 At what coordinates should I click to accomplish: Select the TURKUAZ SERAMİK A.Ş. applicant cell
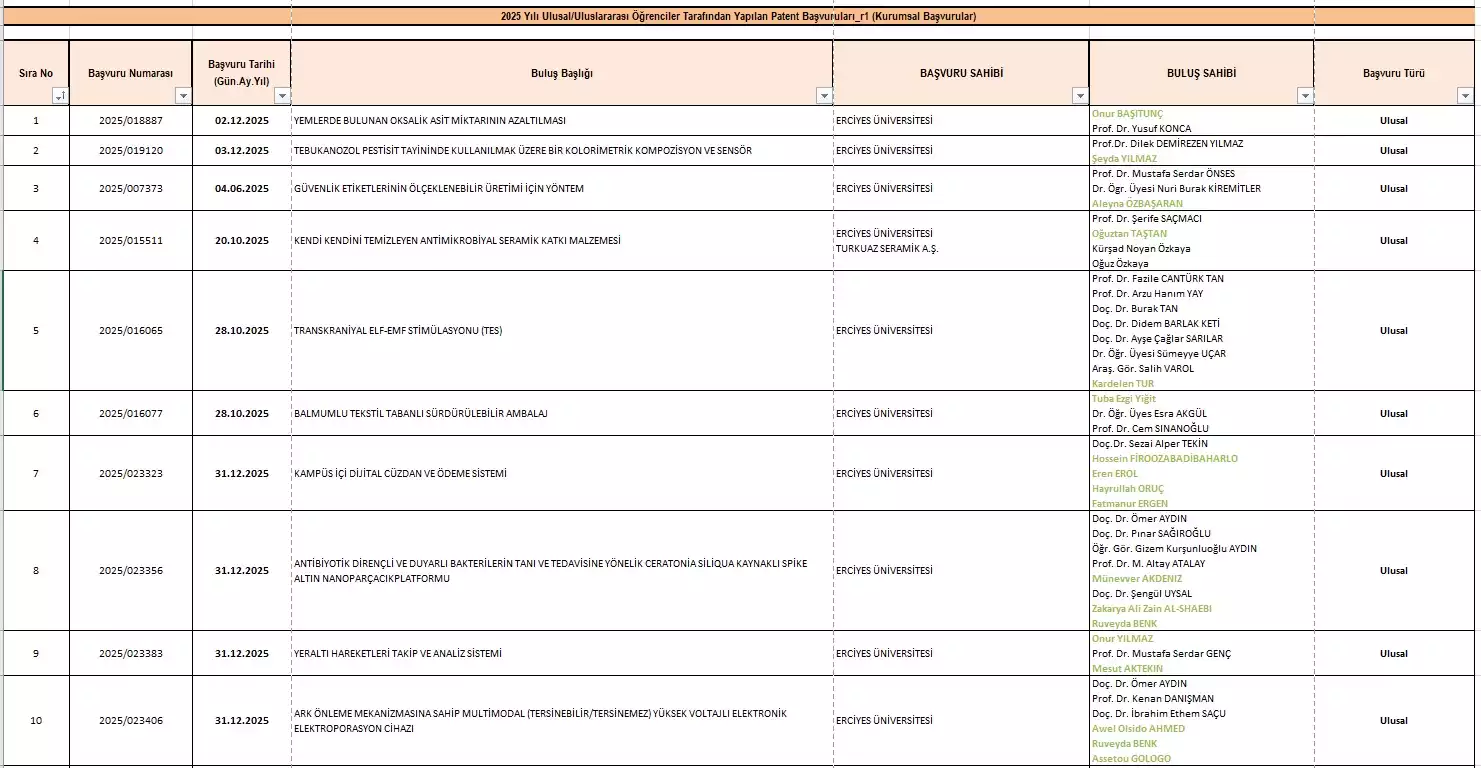point(887,248)
